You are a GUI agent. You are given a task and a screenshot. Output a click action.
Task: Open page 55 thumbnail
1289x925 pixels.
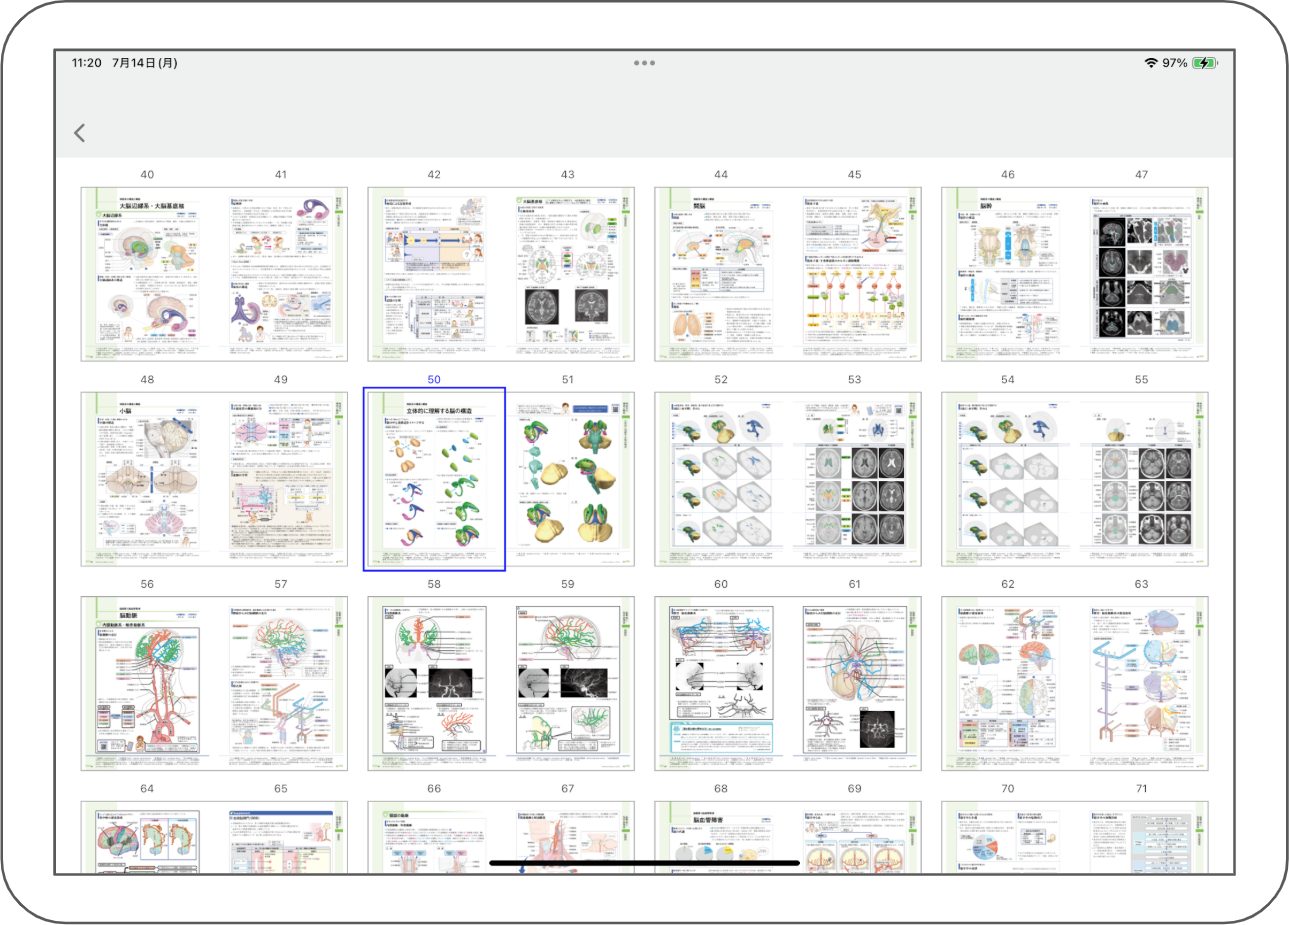click(1142, 479)
